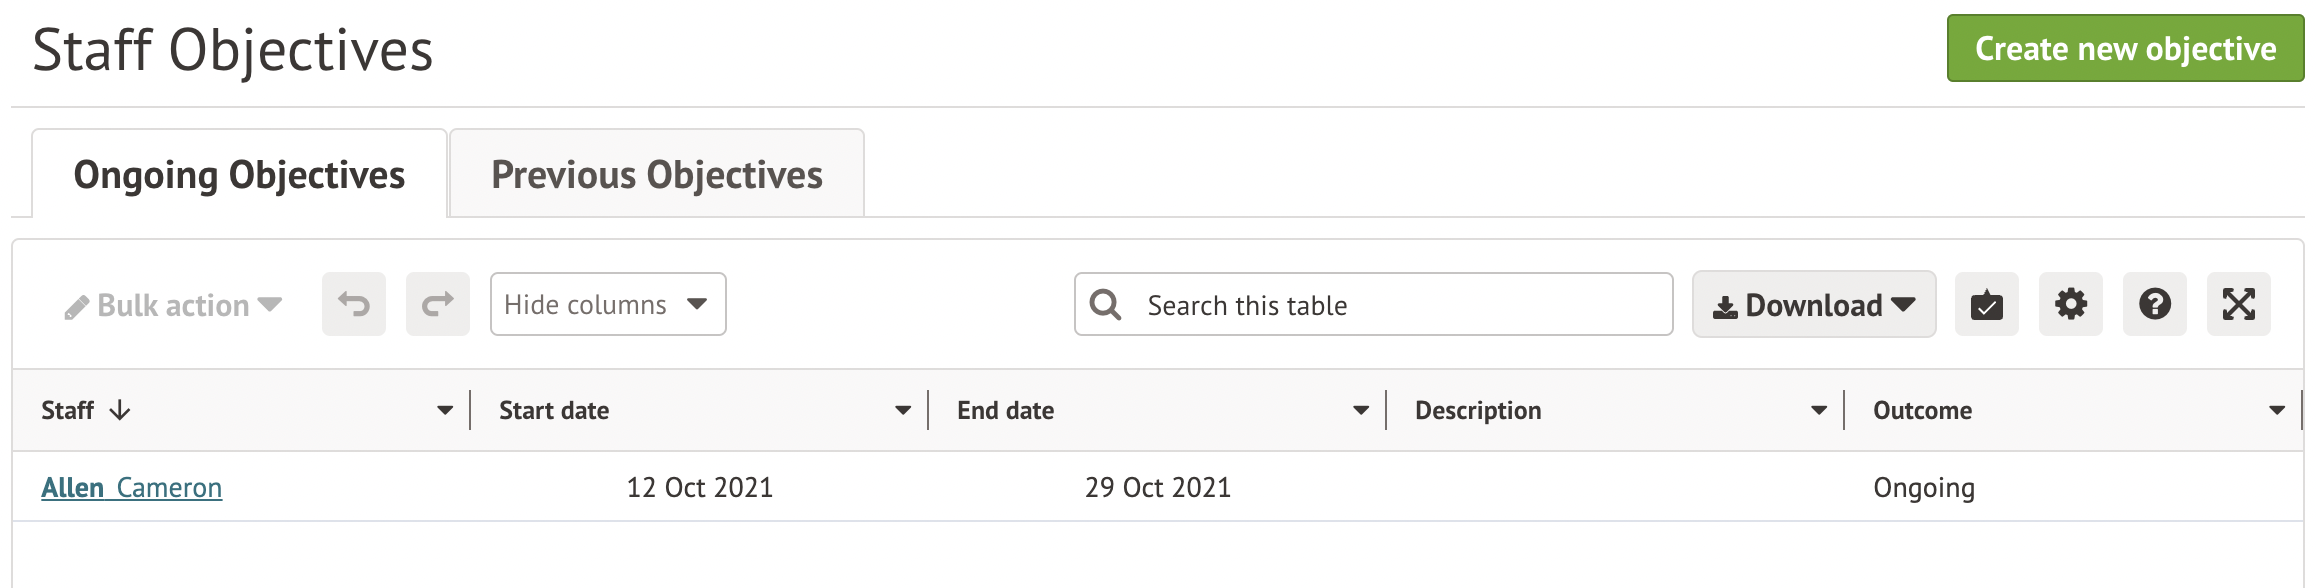Viewport: 2316px width, 588px height.
Task: Click the calendar checkmark icon
Action: click(x=1986, y=304)
